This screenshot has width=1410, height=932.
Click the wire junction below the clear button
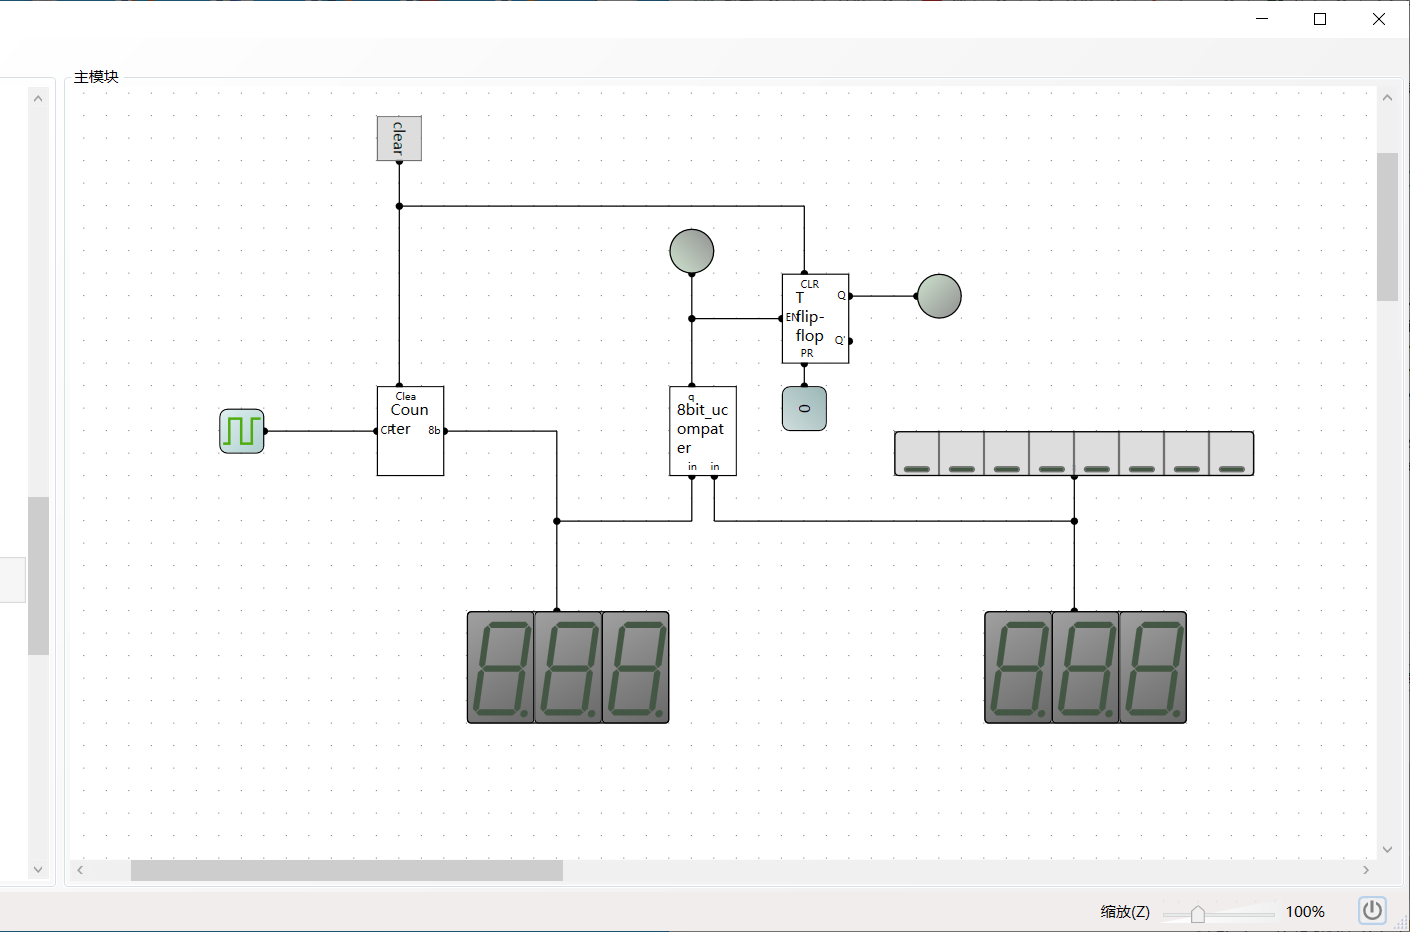pyautogui.click(x=399, y=206)
